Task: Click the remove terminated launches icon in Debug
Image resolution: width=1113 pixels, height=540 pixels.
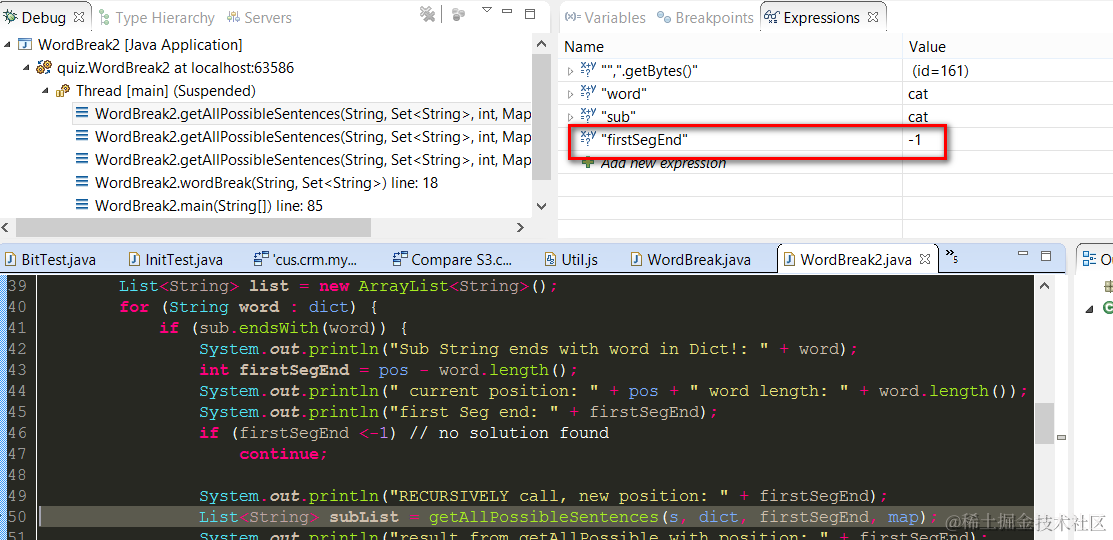Action: (x=427, y=14)
